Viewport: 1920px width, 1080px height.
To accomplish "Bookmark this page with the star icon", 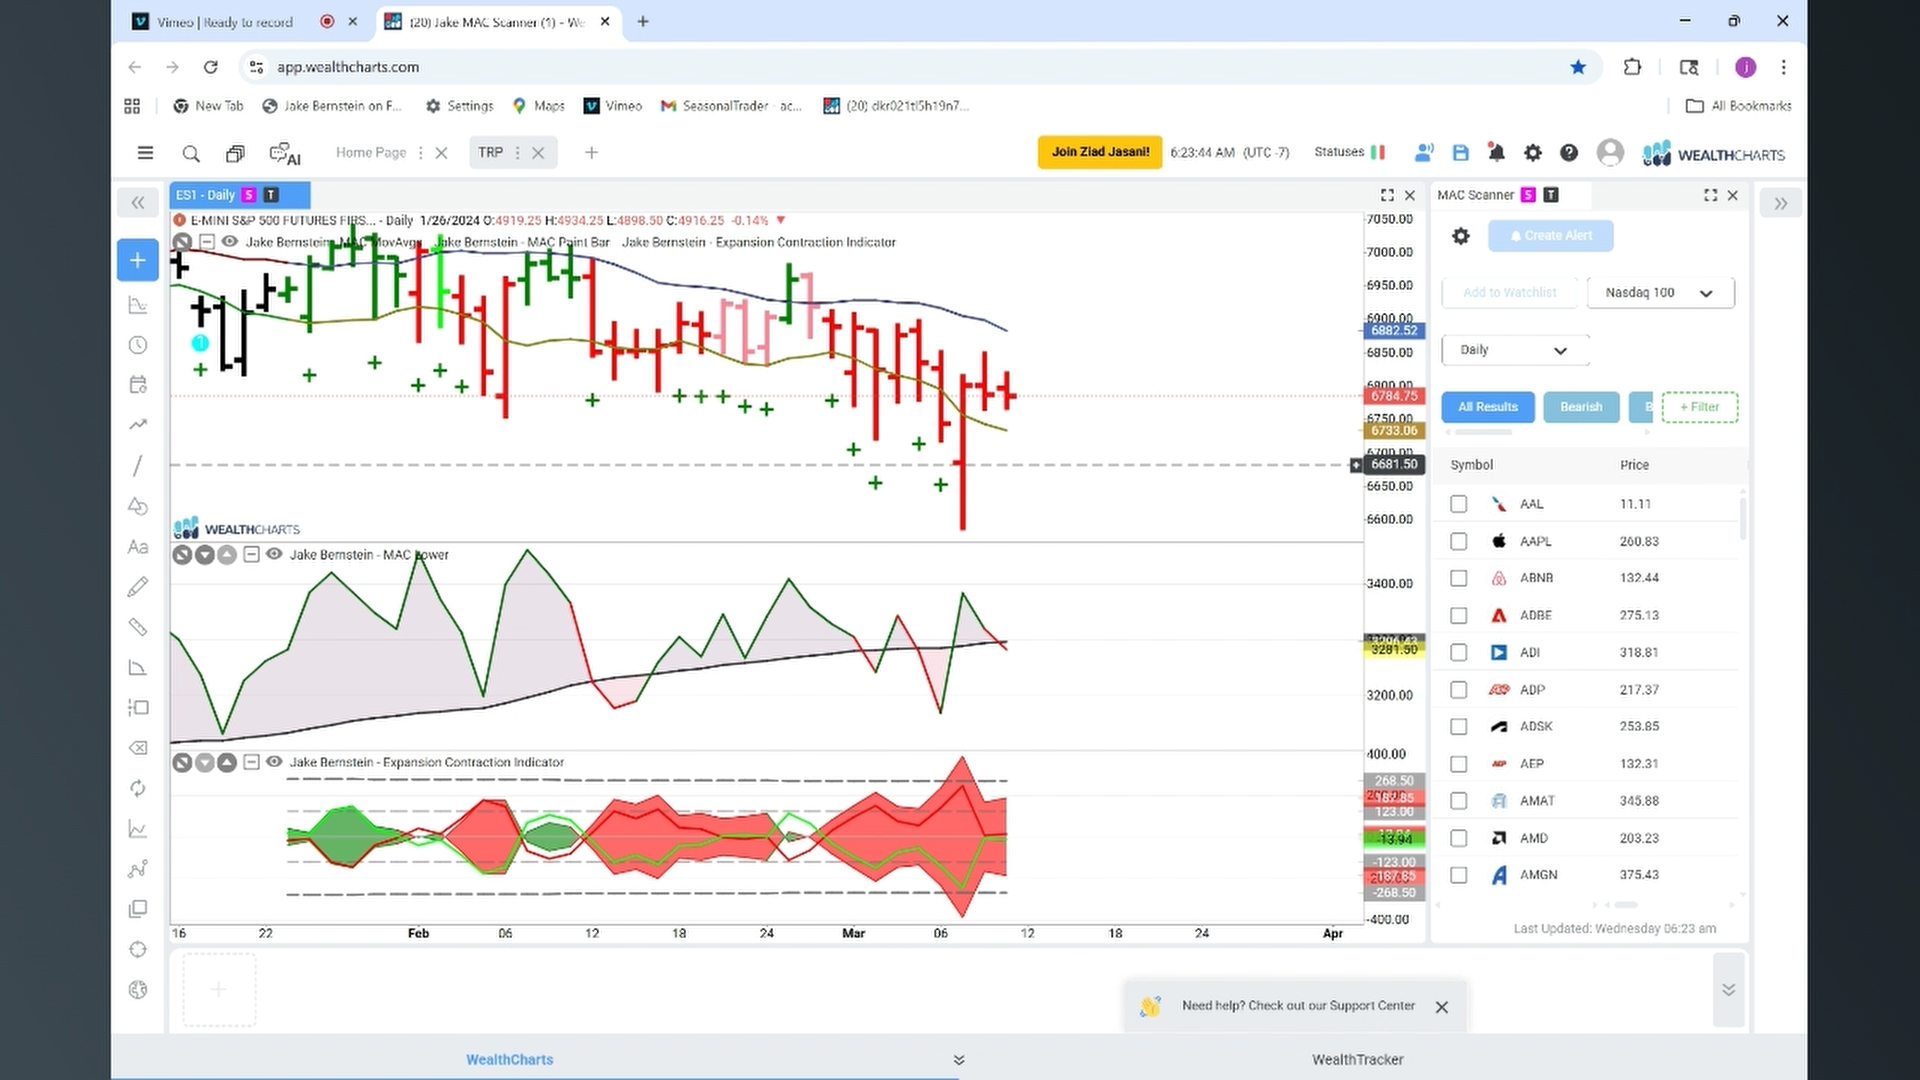I will tap(1578, 67).
